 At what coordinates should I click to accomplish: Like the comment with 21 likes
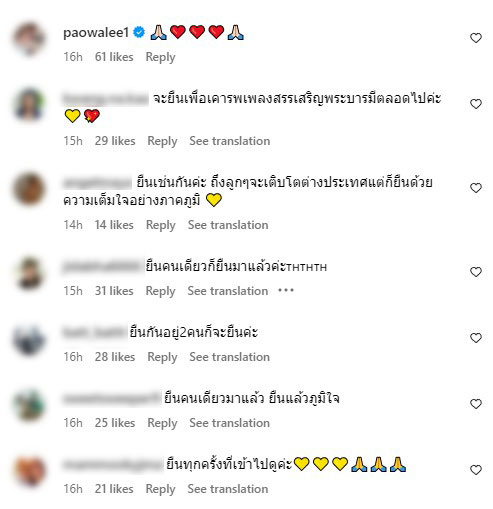[476, 470]
